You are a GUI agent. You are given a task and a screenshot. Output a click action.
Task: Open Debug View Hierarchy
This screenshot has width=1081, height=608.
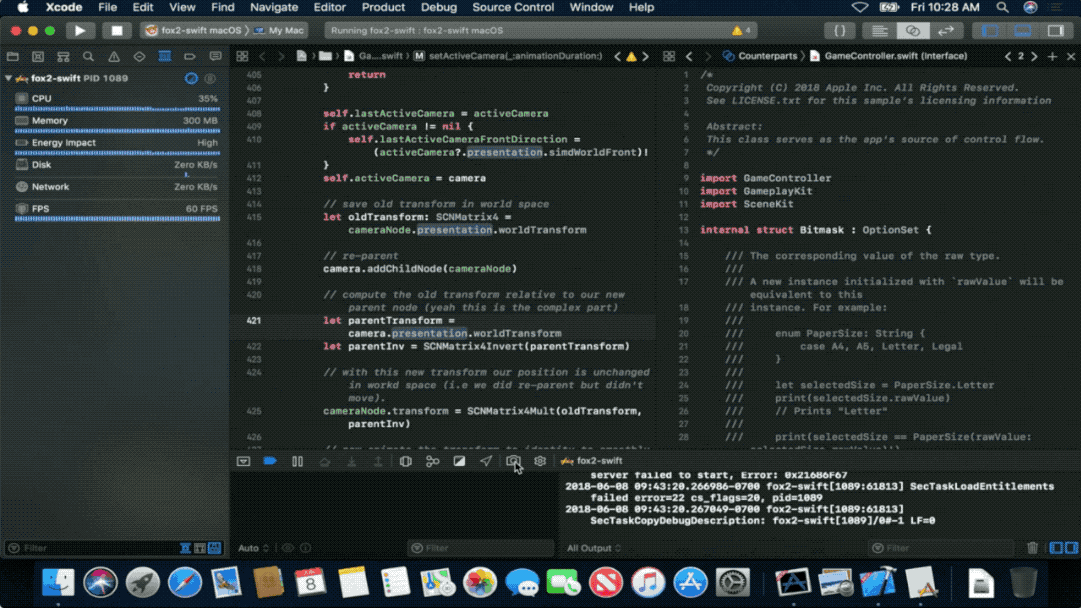405,461
